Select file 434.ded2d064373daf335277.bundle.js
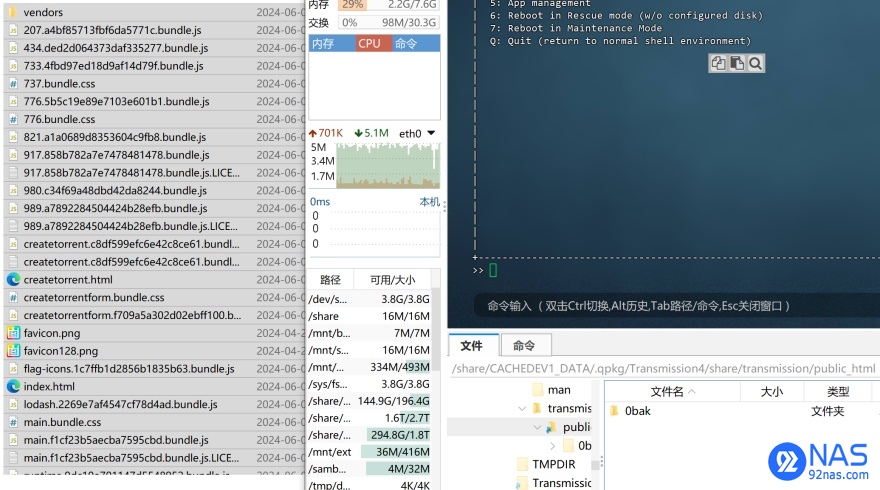This screenshot has height=490, width=880. 154,48
